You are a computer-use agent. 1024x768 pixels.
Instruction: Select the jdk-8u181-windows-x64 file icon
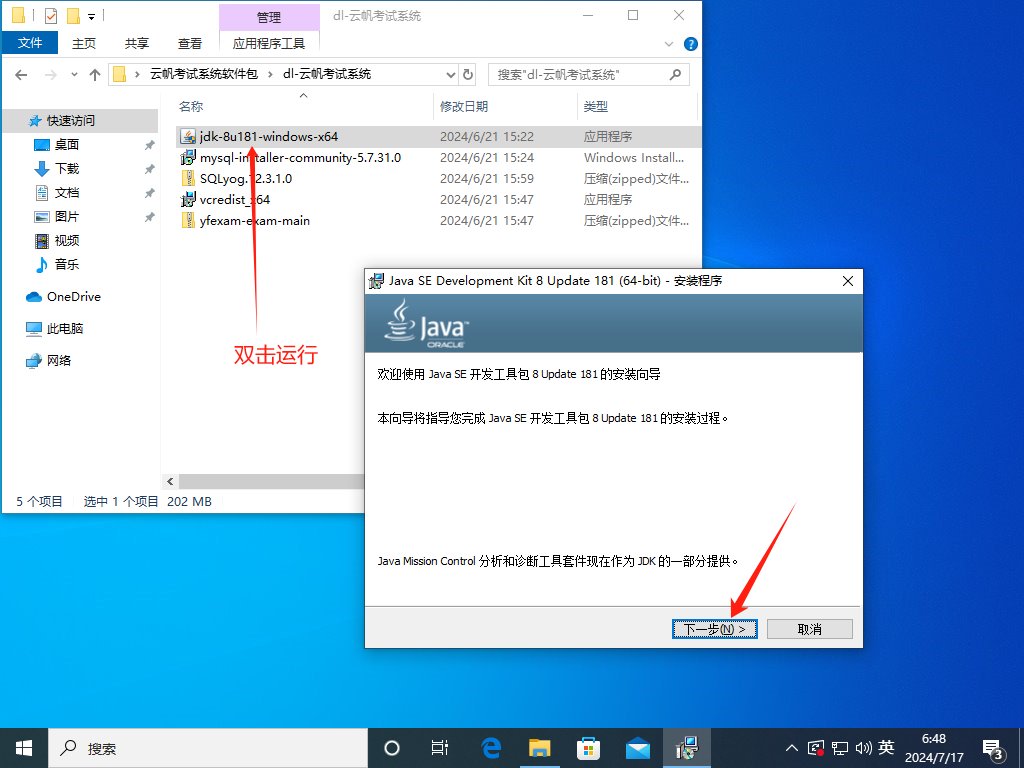pyautogui.click(x=188, y=136)
